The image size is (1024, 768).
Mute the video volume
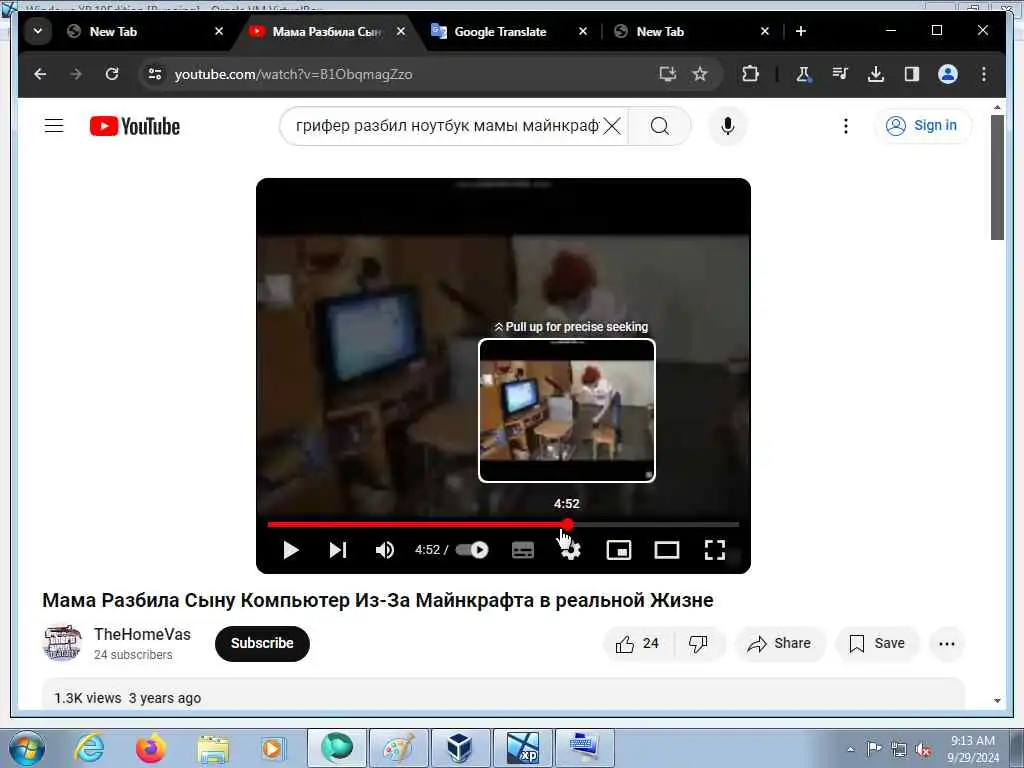pyautogui.click(x=385, y=550)
